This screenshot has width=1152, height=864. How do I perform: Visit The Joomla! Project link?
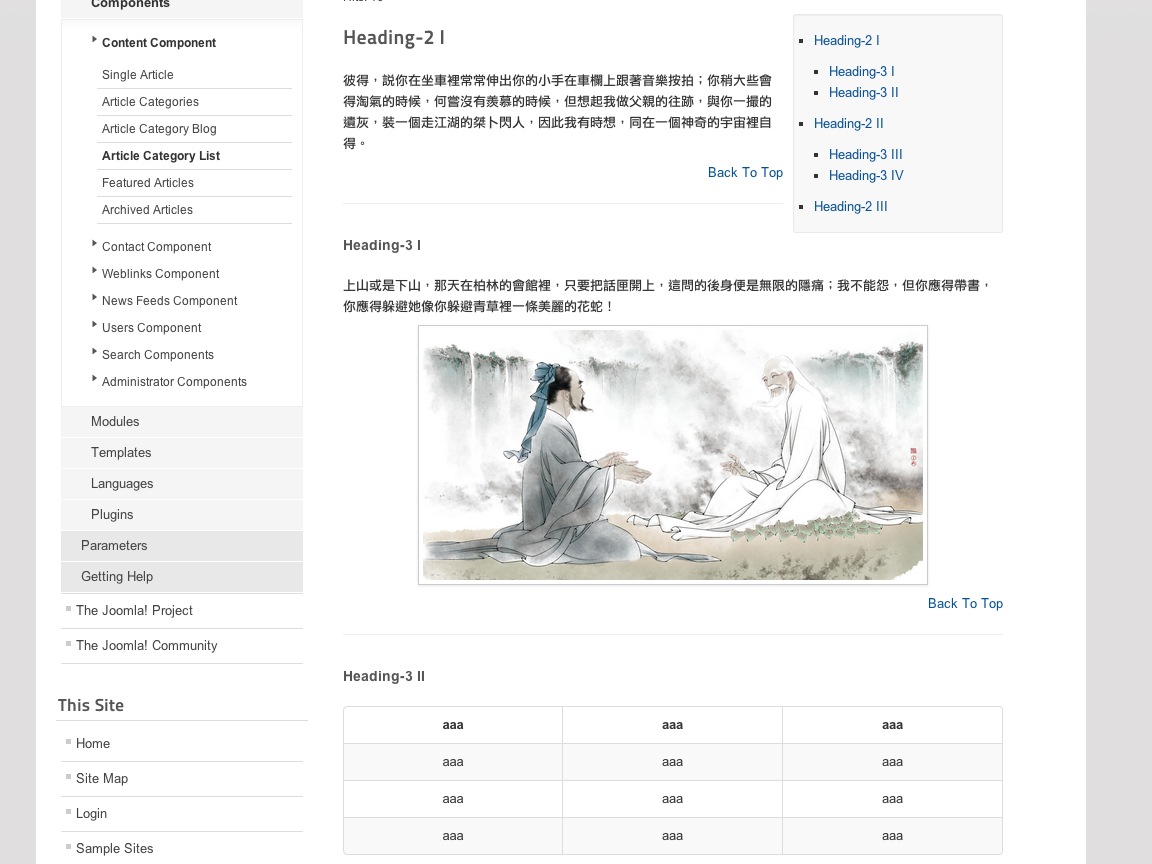point(134,611)
